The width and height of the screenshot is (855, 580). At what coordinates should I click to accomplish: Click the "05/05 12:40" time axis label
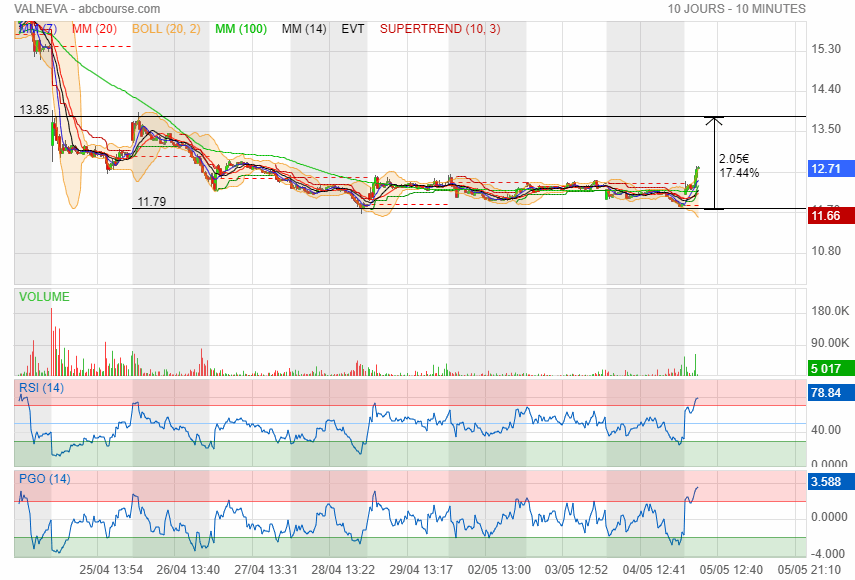click(732, 570)
